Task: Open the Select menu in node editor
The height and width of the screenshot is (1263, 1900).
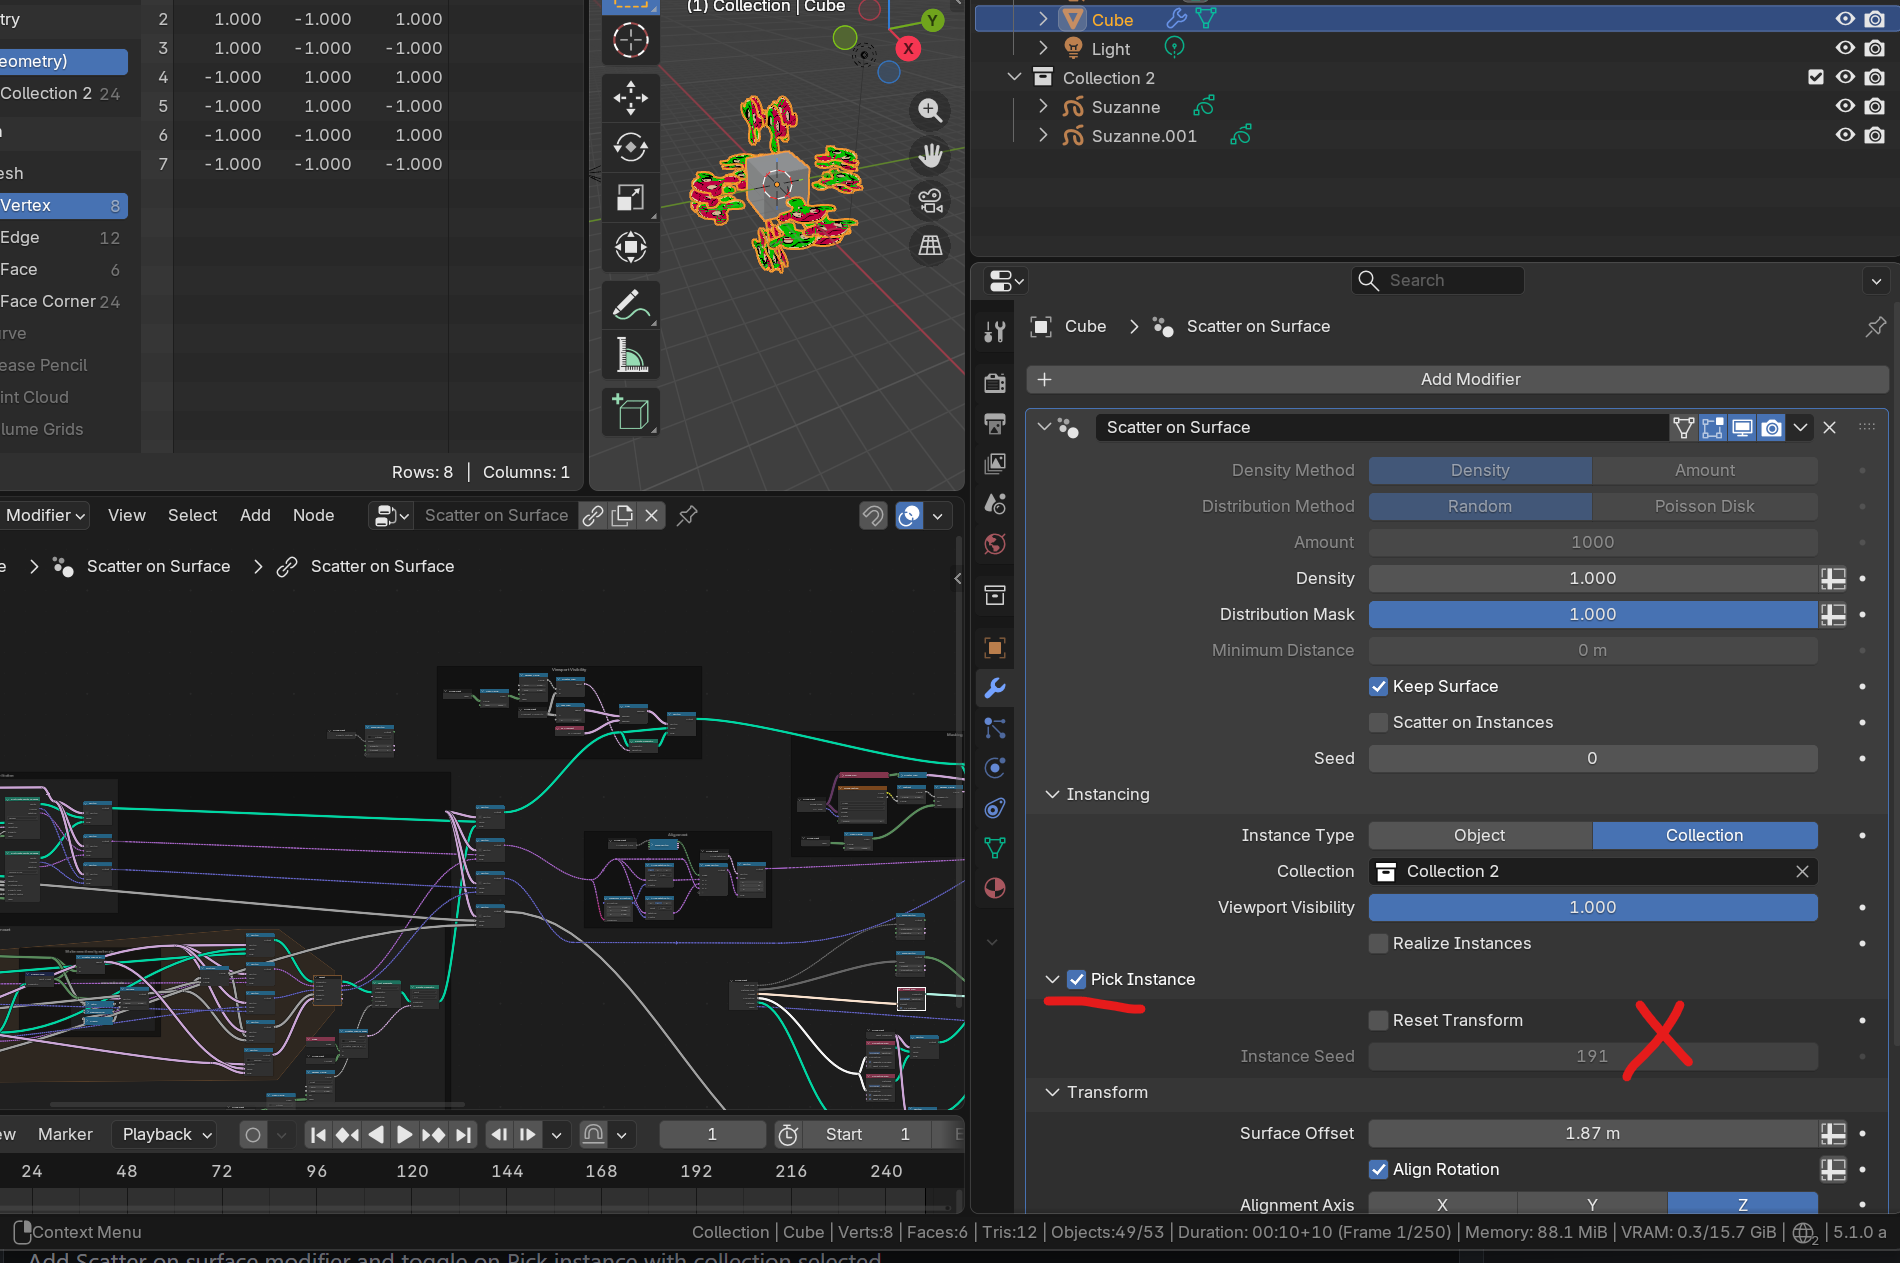Action: tap(192, 515)
